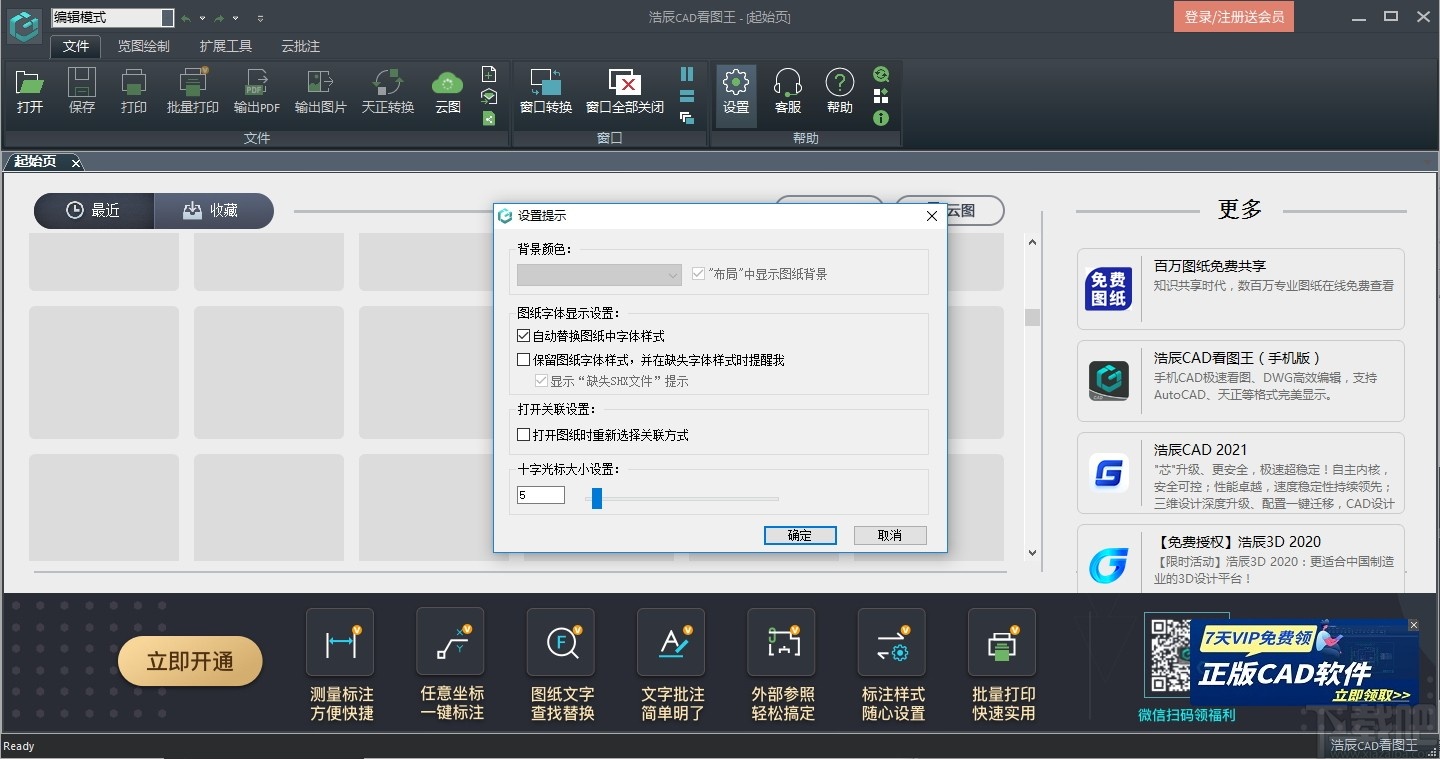This screenshot has width=1440, height=759.
Task: Confirm settings with 确定 button
Action: 799,535
